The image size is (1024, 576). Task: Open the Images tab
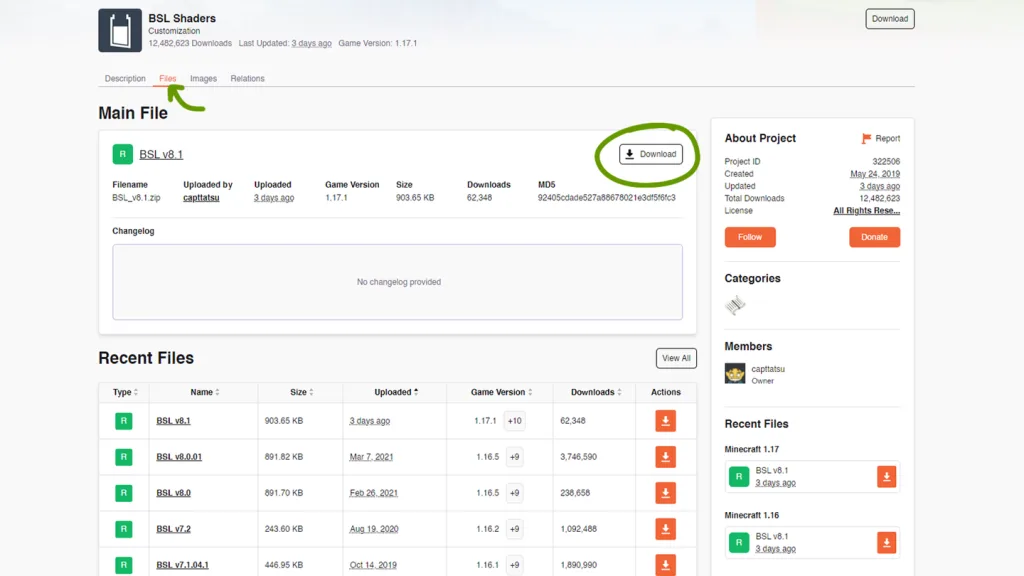(203, 78)
